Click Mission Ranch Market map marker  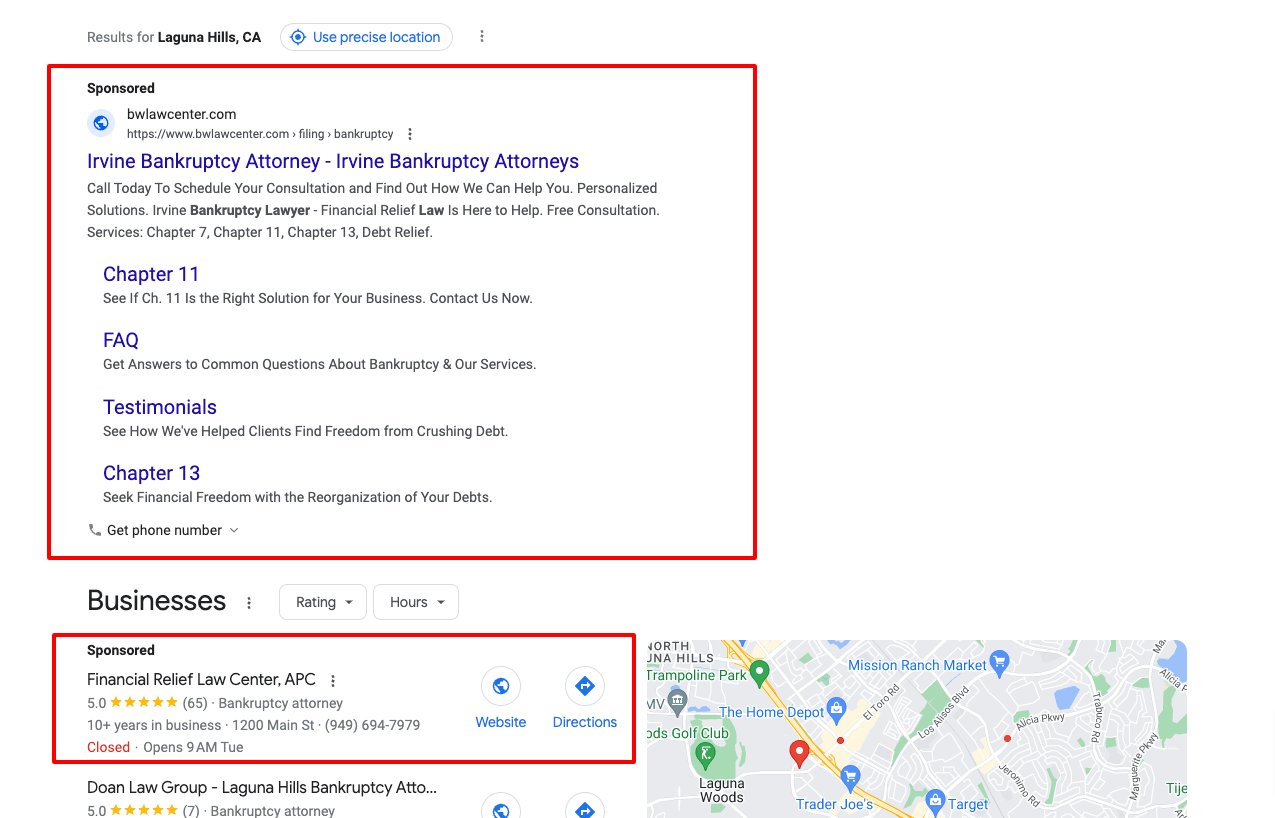1000,662
